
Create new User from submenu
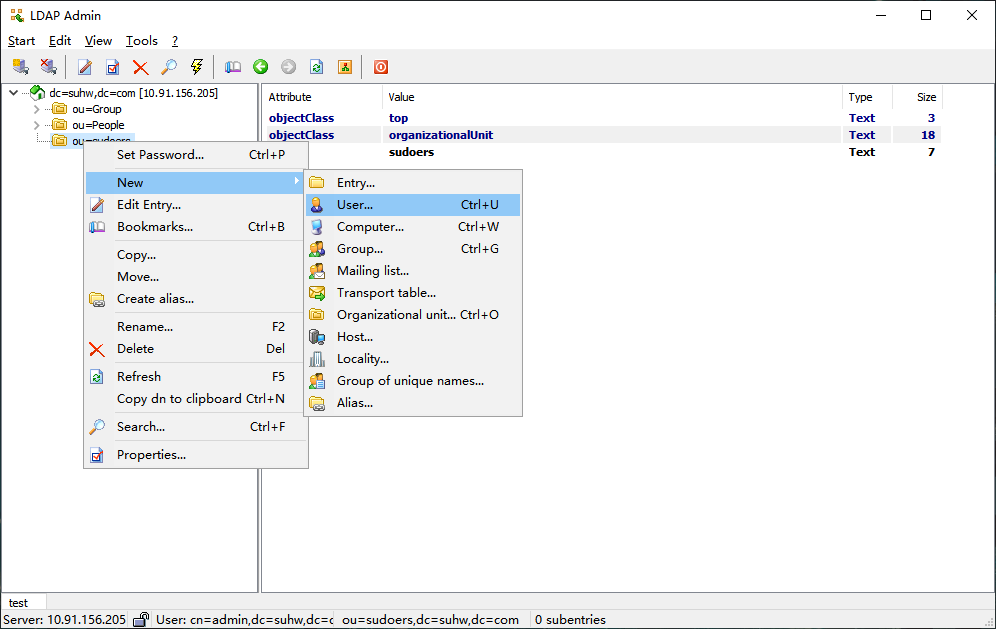[413, 205]
